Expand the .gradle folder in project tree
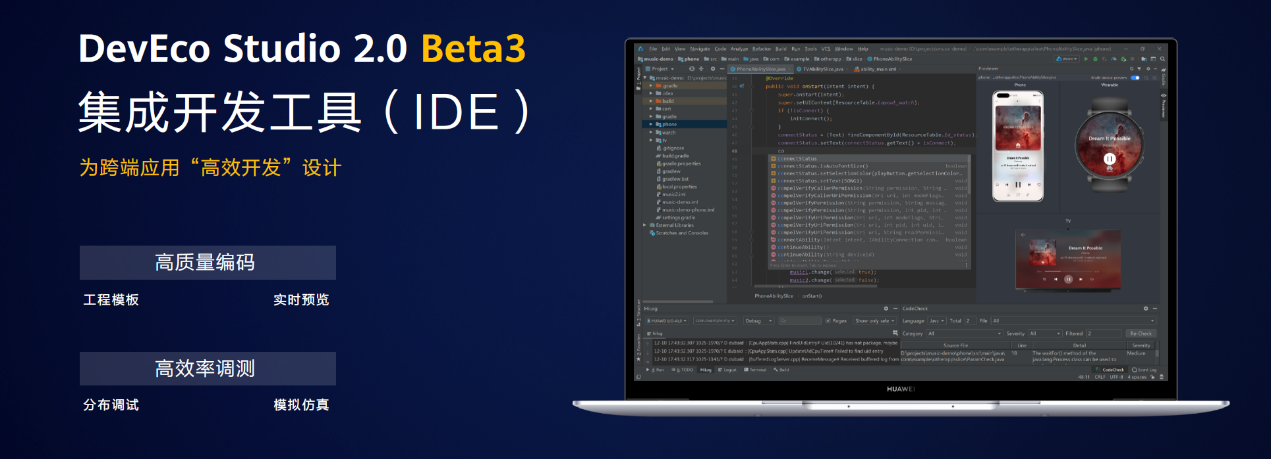This screenshot has height=459, width=1271. pos(651,86)
